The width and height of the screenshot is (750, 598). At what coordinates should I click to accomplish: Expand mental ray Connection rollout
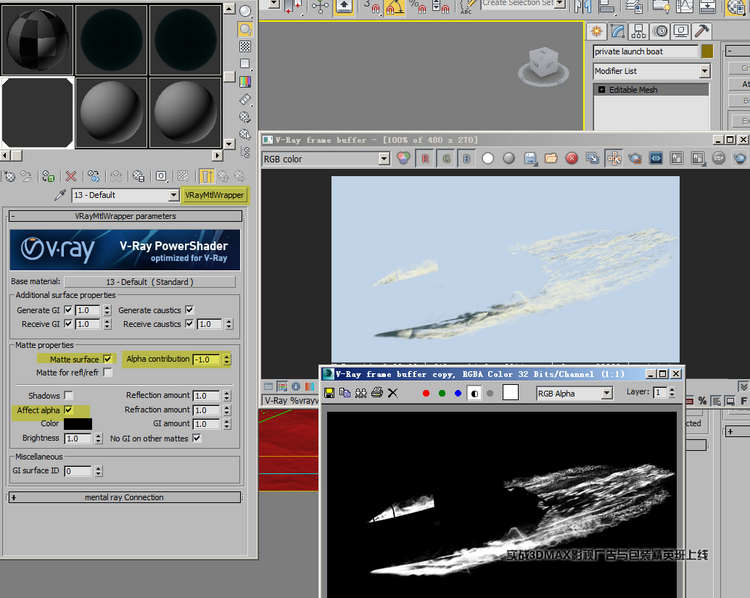pos(124,497)
